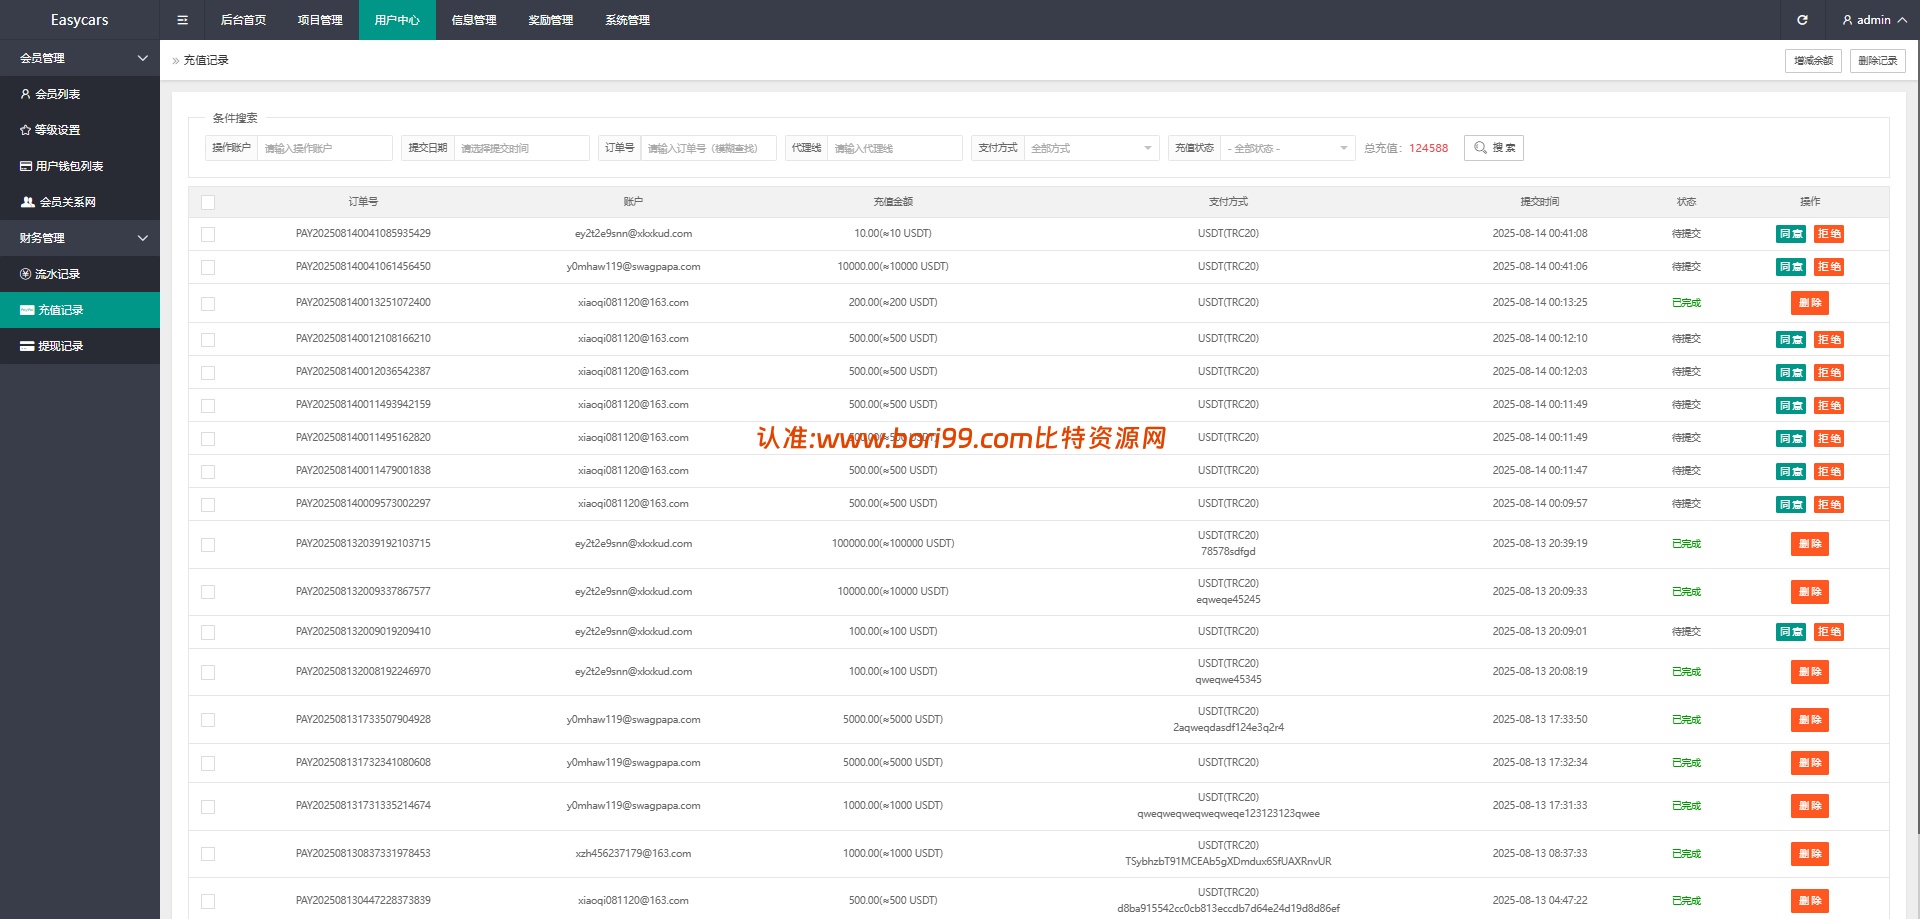Open the 后台首页 top menu
The height and width of the screenshot is (919, 1920).
(x=243, y=20)
